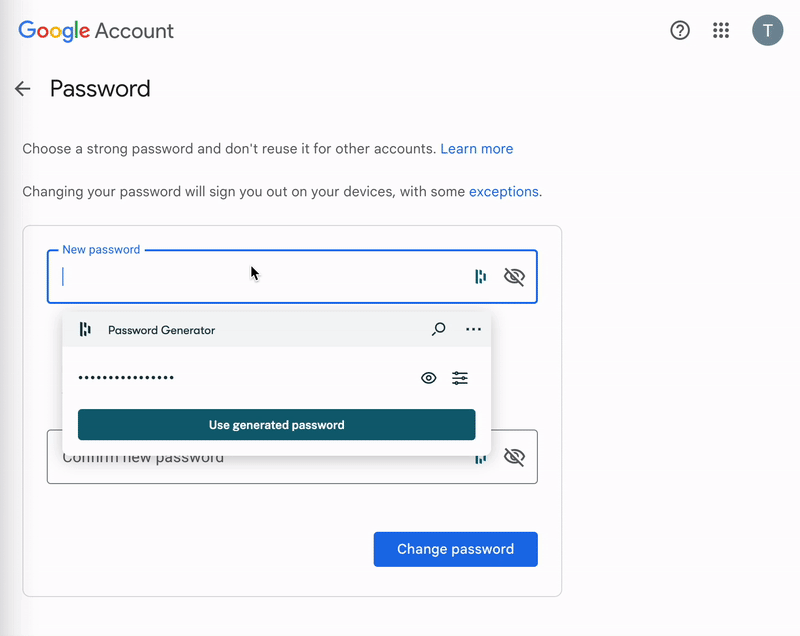This screenshot has width=800, height=636.
Task: Click the Use generated password button
Action: (276, 424)
